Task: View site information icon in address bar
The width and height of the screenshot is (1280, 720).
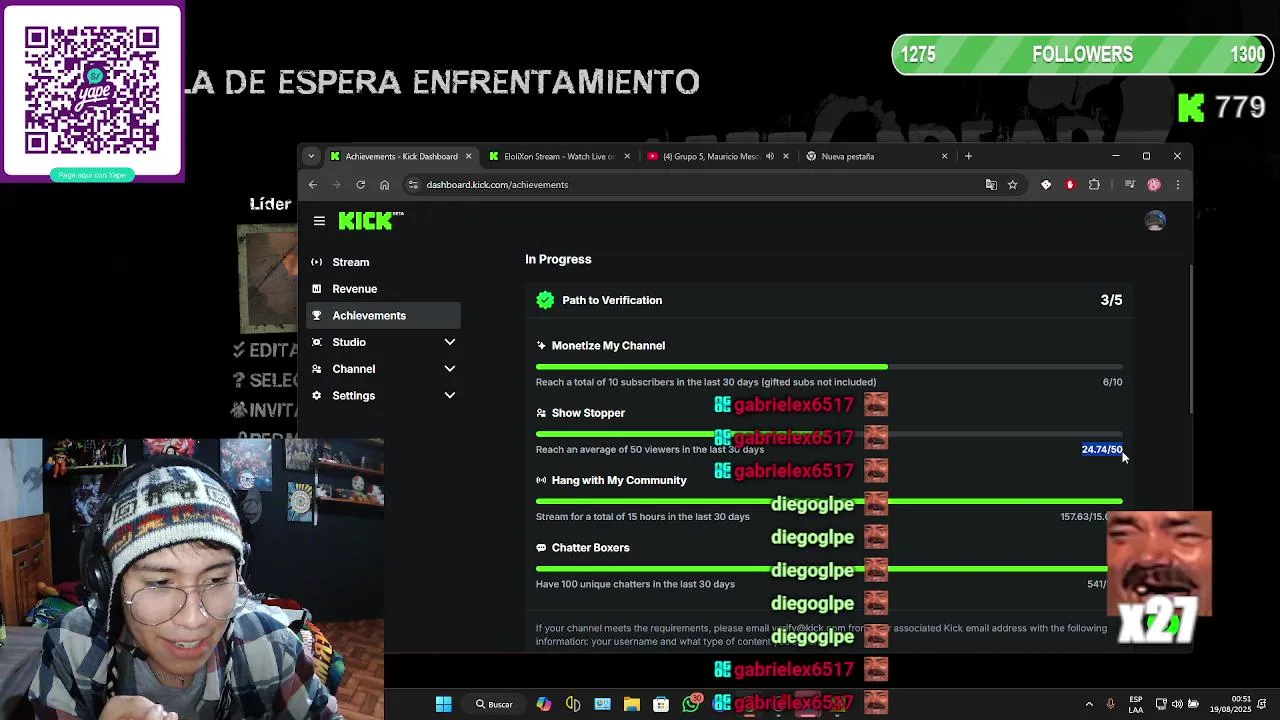Action: click(x=413, y=184)
